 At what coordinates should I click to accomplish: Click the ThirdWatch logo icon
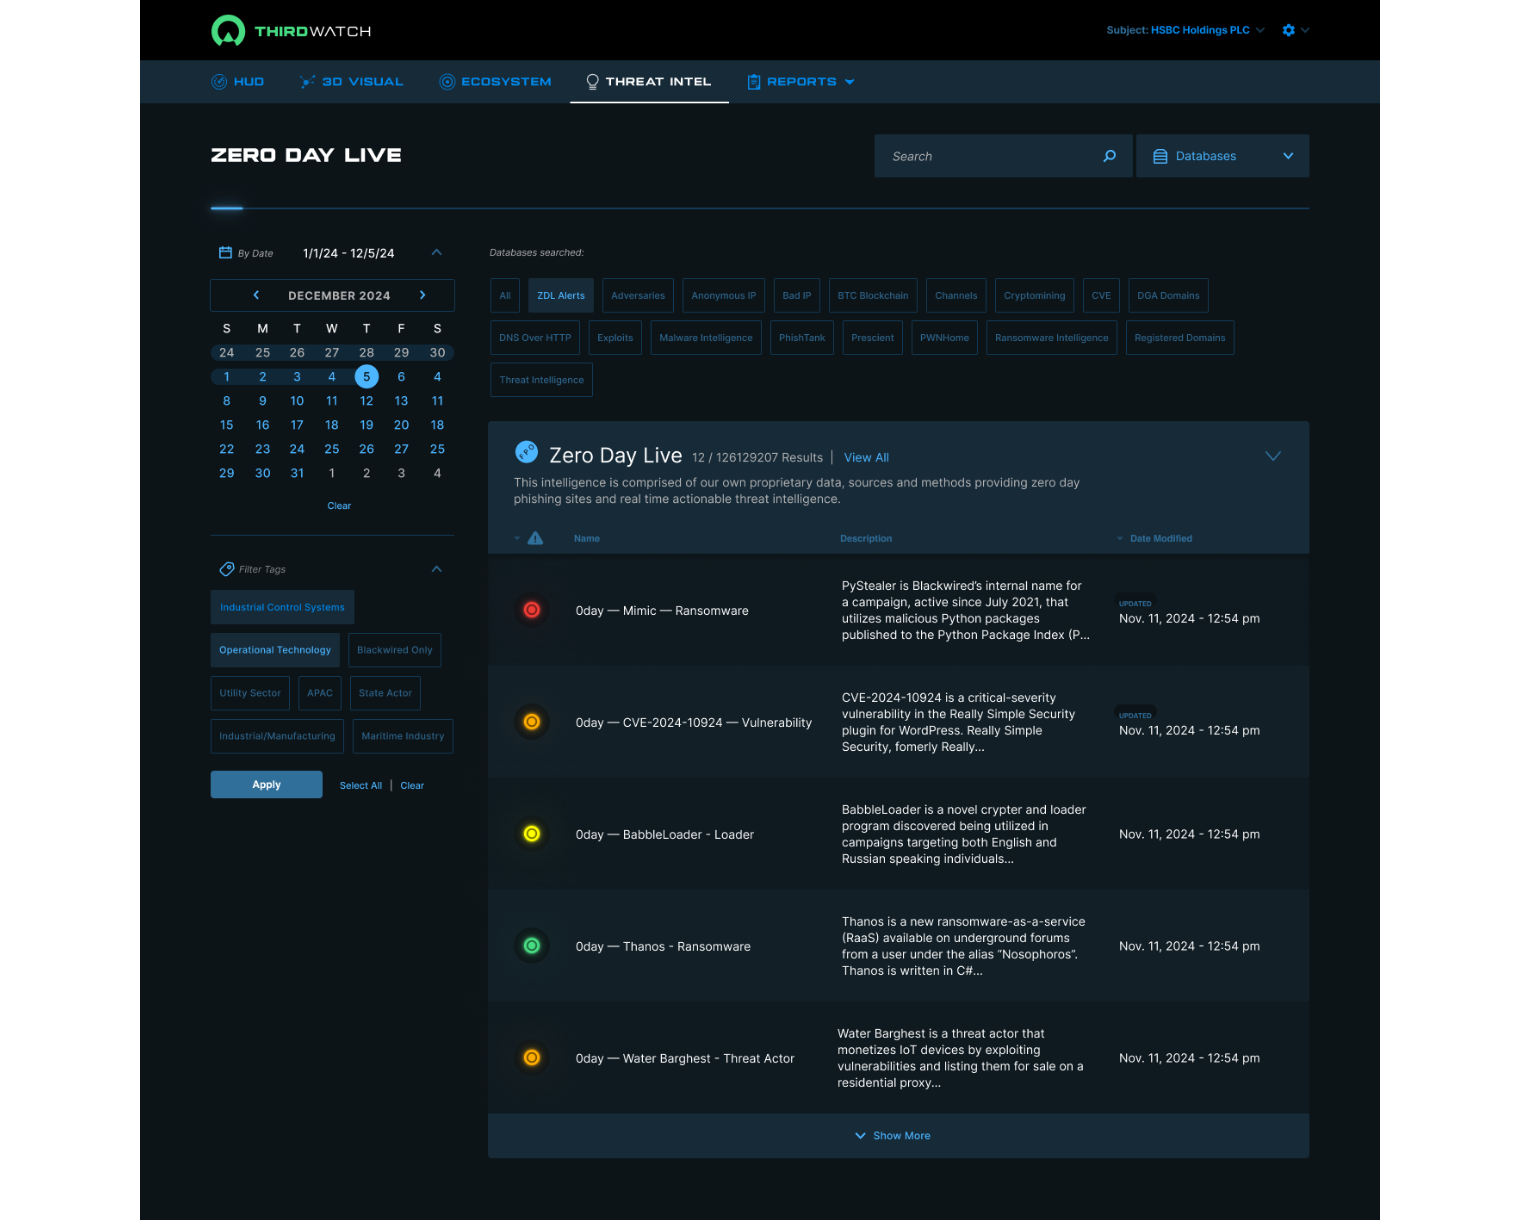coord(228,31)
